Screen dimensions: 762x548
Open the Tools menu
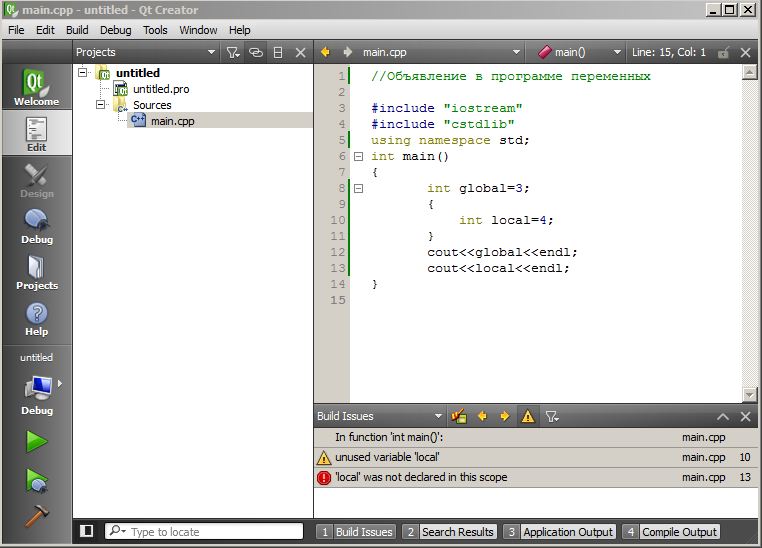pyautogui.click(x=155, y=30)
